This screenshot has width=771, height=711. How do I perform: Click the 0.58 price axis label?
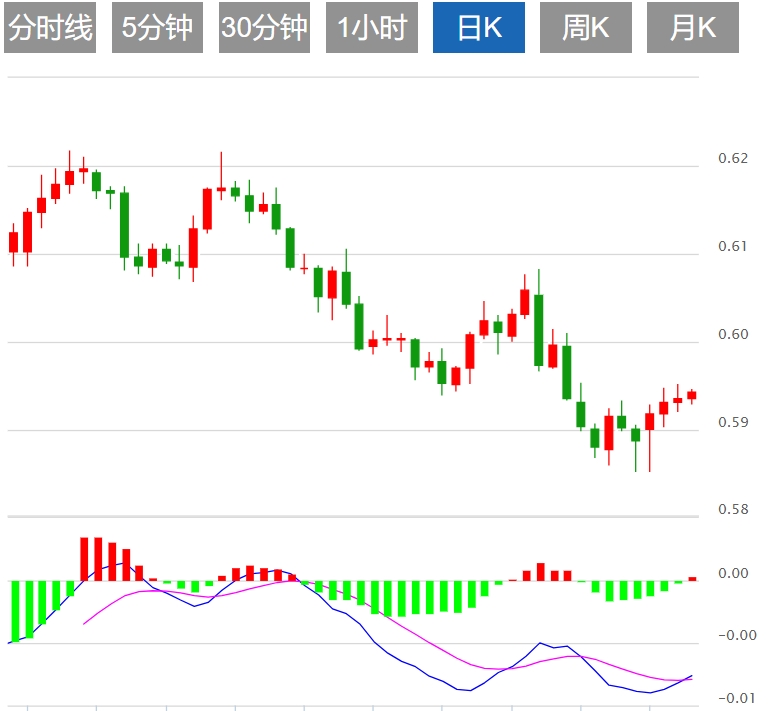733,510
